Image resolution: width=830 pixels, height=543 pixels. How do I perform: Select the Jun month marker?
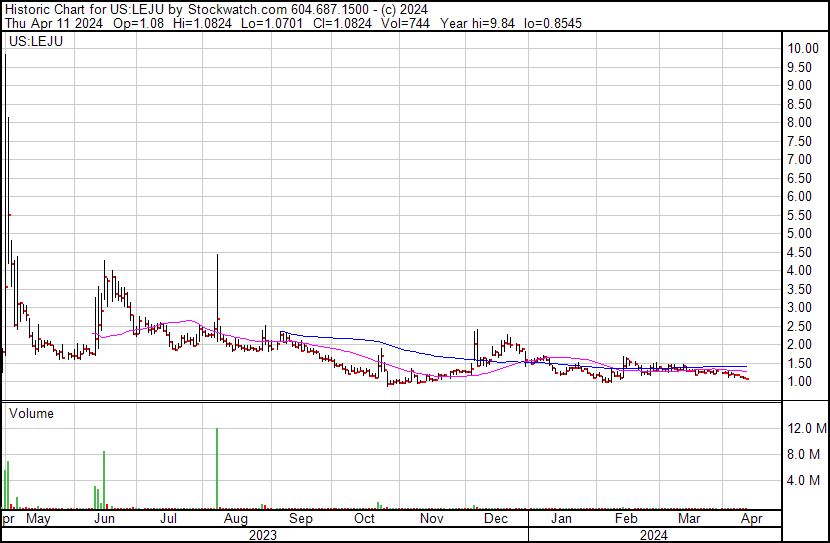tap(104, 519)
